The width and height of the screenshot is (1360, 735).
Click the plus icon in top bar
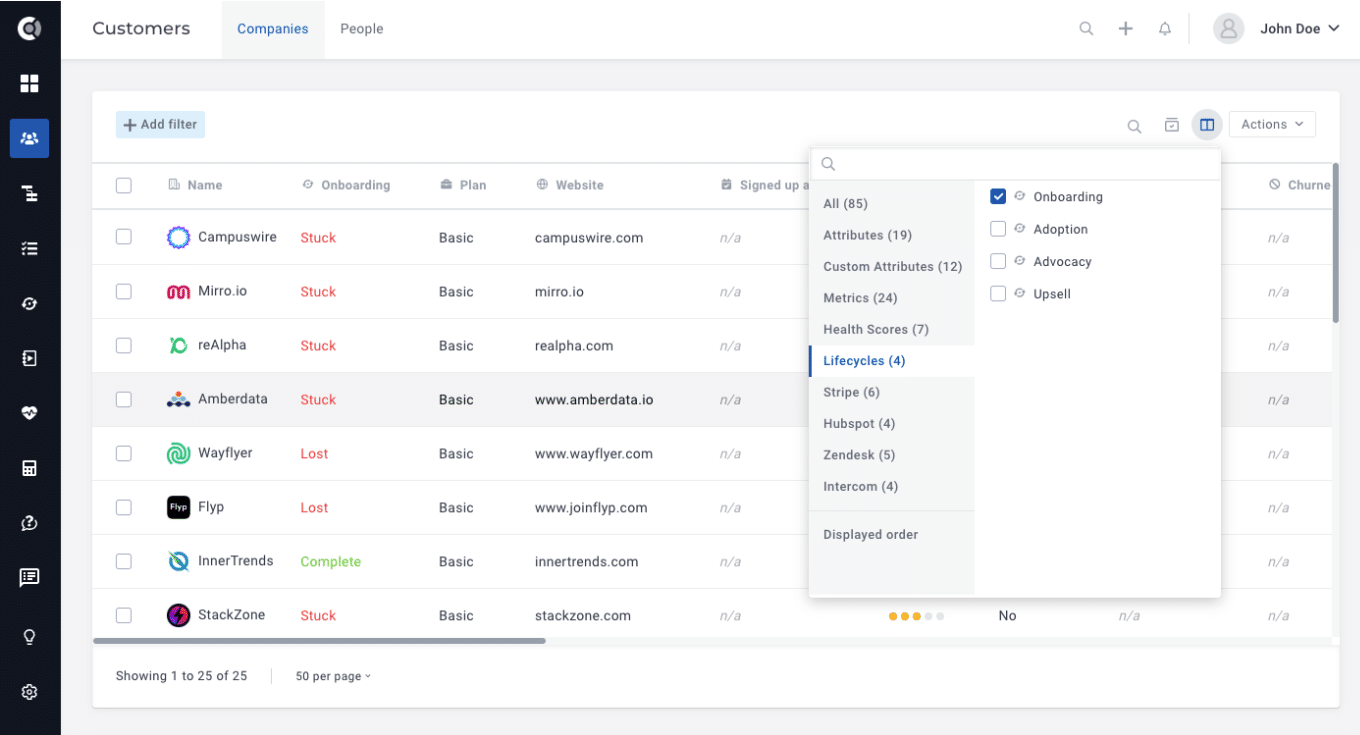1125,29
